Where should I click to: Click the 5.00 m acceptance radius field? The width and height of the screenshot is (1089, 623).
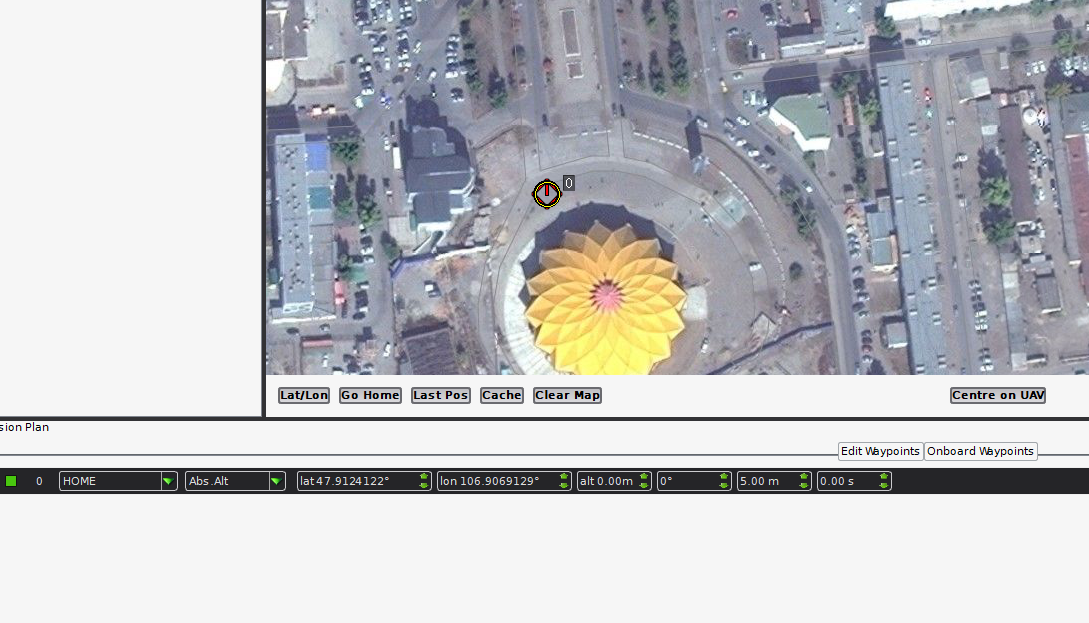pyautogui.click(x=774, y=481)
